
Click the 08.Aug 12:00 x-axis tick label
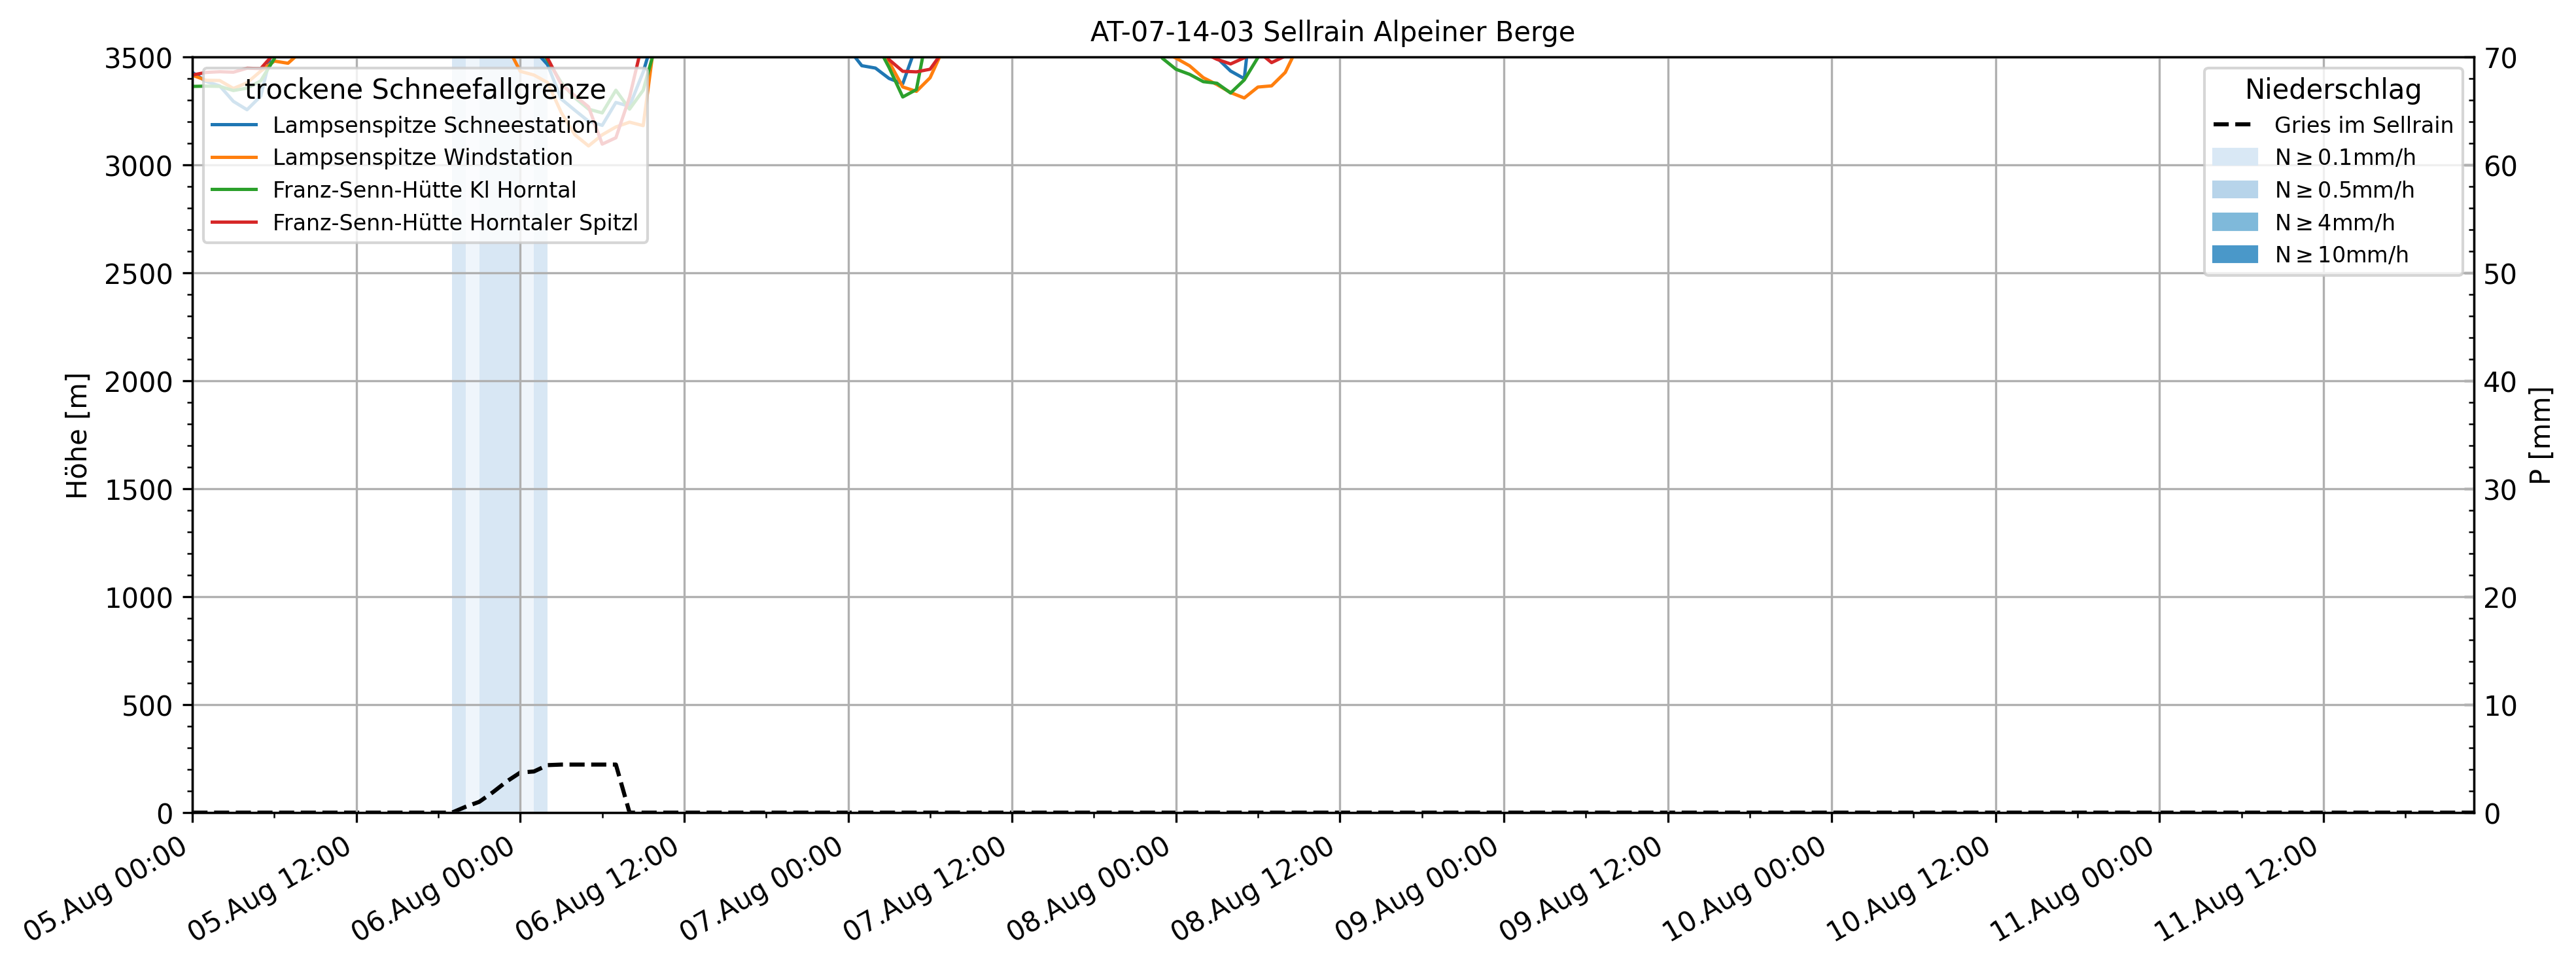(x=1253, y=888)
